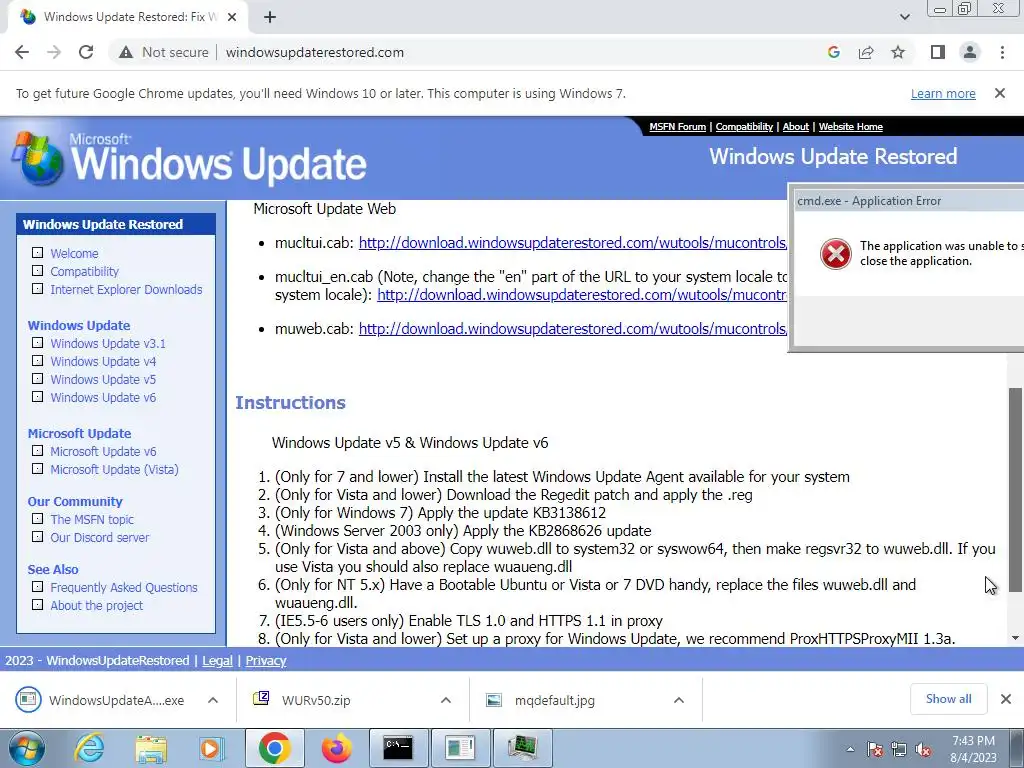Expand options for WindowsUpdateA....exe download
Screen dimensions: 1024x768
(213, 700)
